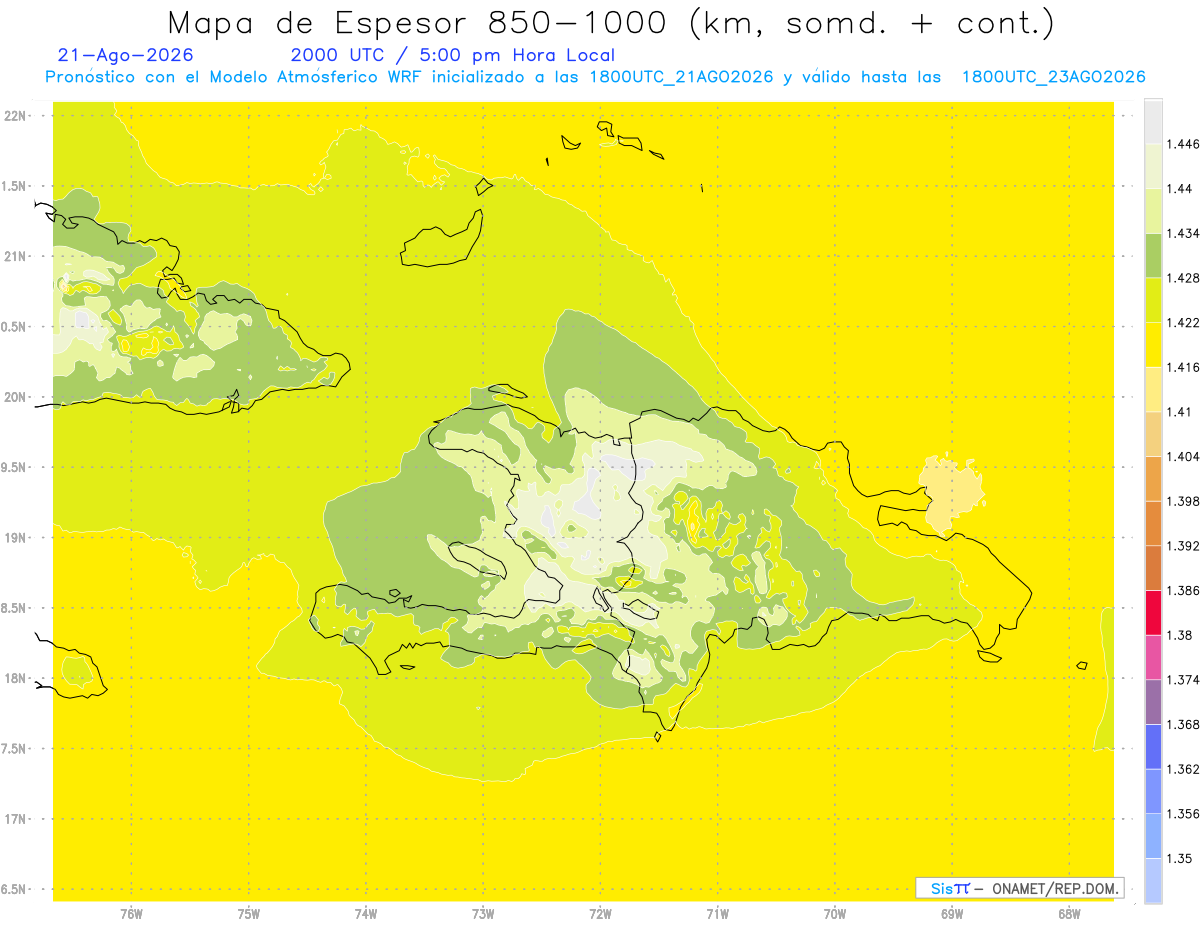Click the longitude label '73W'
This screenshot has width=1200, height=927.
pos(483,914)
